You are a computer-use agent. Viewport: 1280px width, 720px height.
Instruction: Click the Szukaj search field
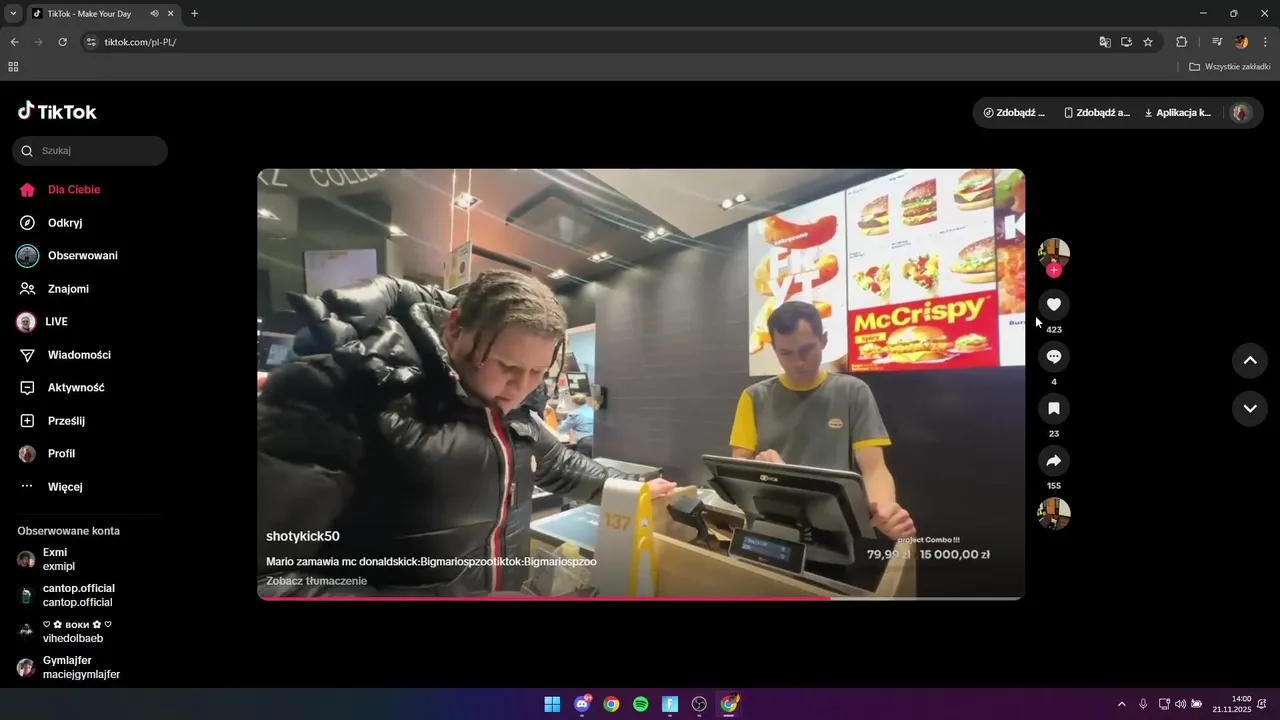point(90,151)
